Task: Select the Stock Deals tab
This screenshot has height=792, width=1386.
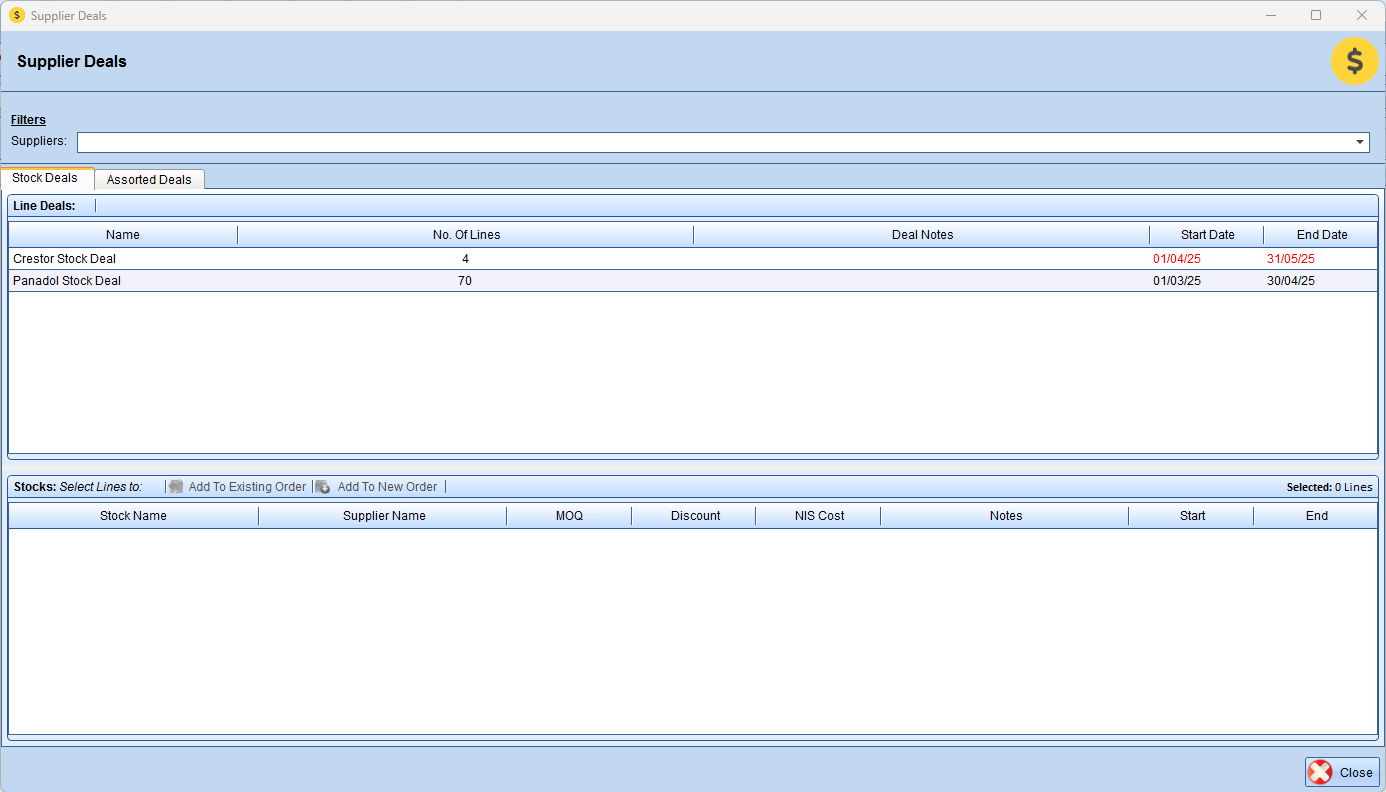Action: point(45,178)
